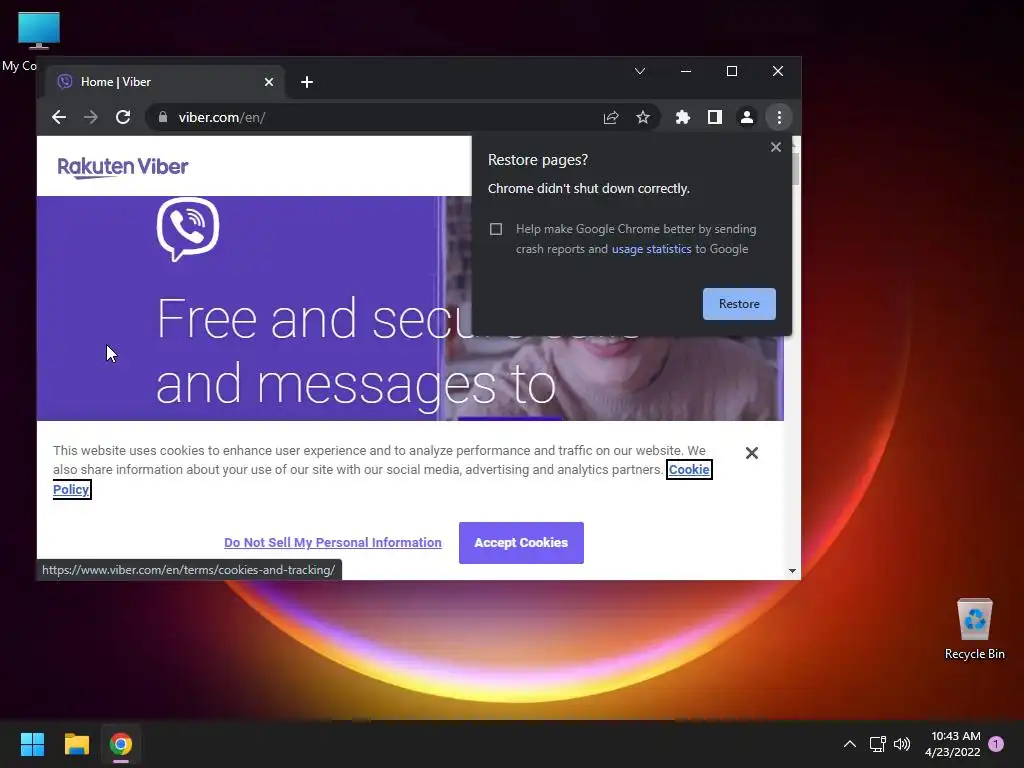
Task: Show hidden system tray icons
Action: pyautogui.click(x=850, y=744)
